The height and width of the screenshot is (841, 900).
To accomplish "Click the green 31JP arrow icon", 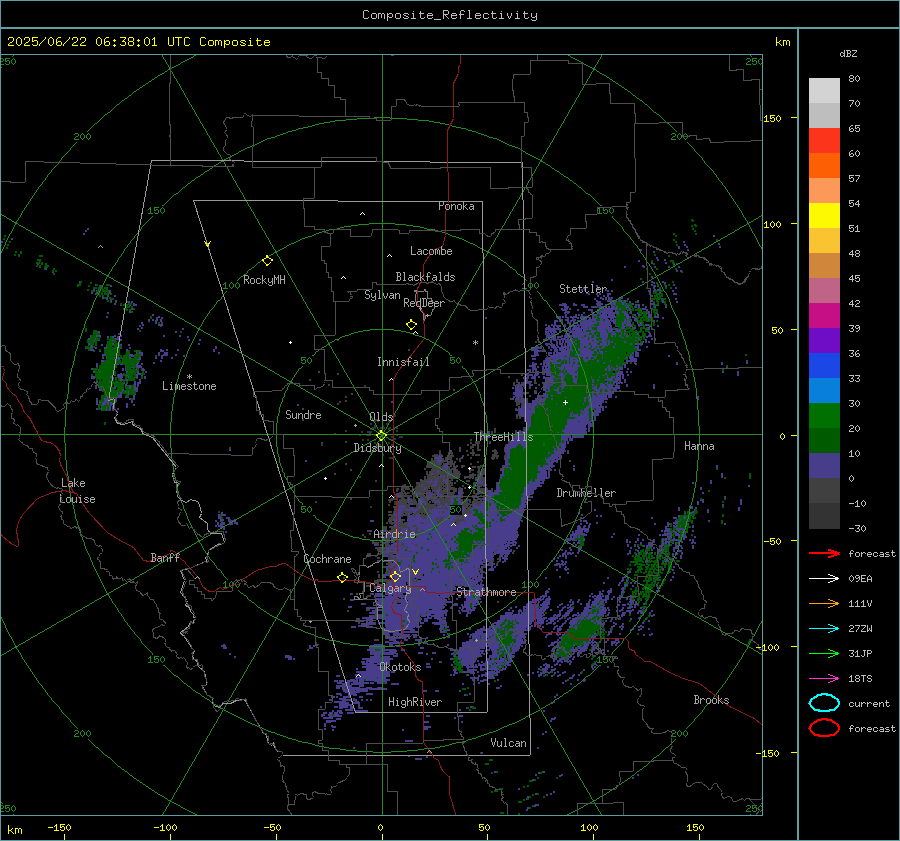I will pyautogui.click(x=824, y=653).
